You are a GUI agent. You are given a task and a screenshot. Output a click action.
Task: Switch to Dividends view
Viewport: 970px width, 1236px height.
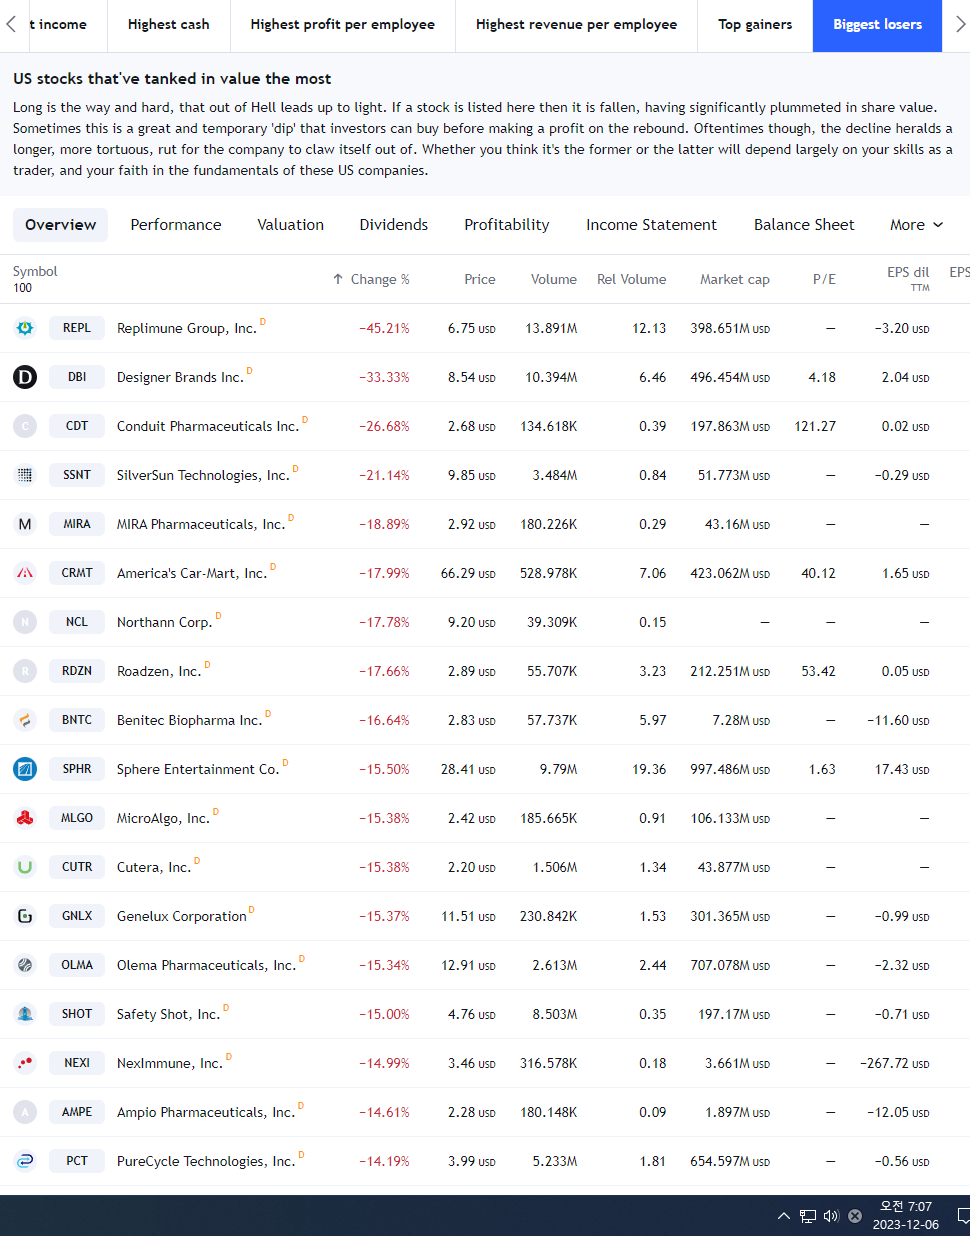click(x=394, y=225)
